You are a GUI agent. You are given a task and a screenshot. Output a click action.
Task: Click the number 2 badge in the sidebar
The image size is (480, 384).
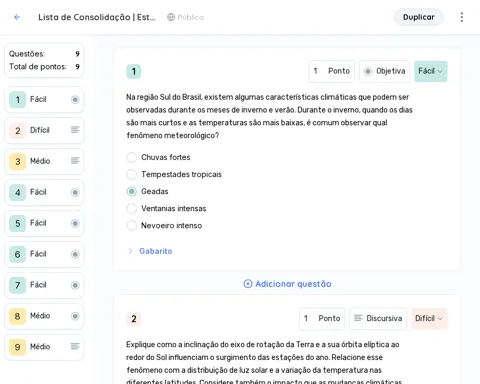[18, 130]
